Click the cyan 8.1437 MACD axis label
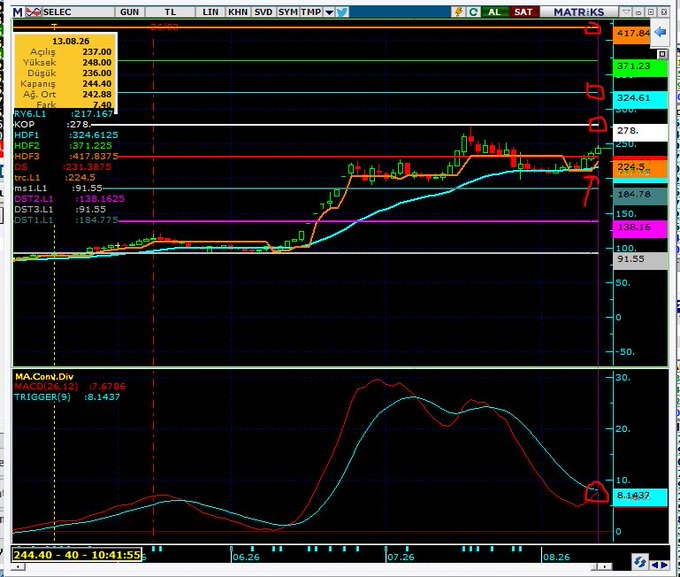The height and width of the screenshot is (577, 680). pyautogui.click(x=640, y=496)
